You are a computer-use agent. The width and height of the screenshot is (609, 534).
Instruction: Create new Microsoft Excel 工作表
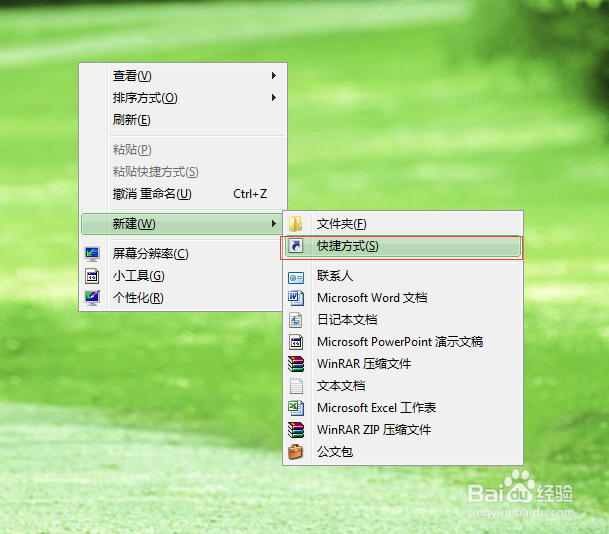tap(403, 408)
